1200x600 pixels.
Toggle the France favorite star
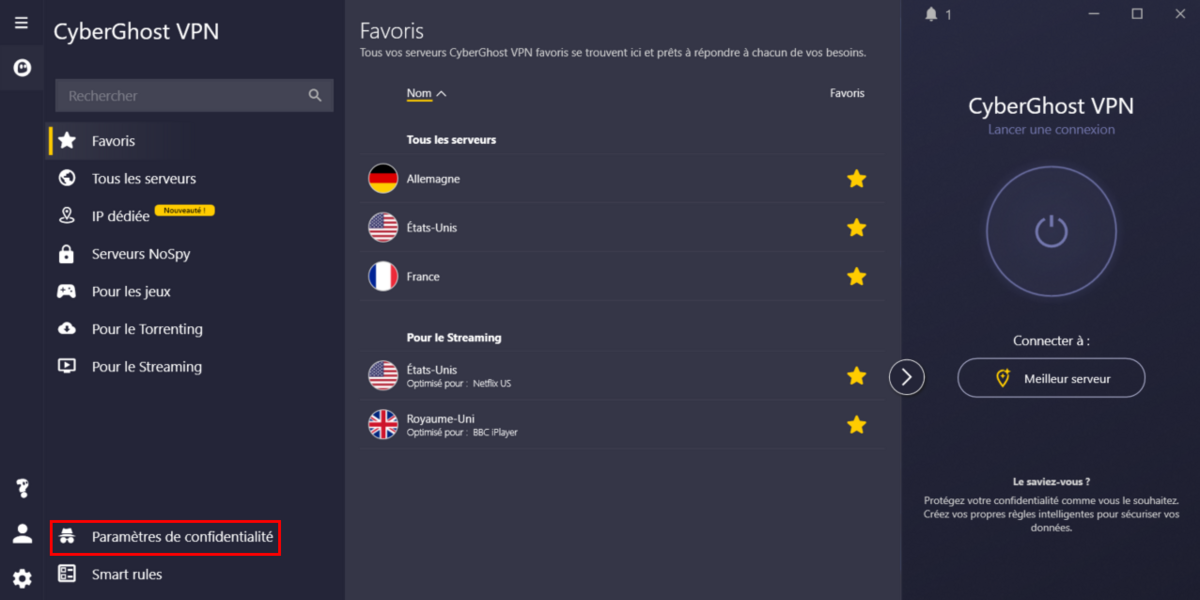tap(856, 276)
